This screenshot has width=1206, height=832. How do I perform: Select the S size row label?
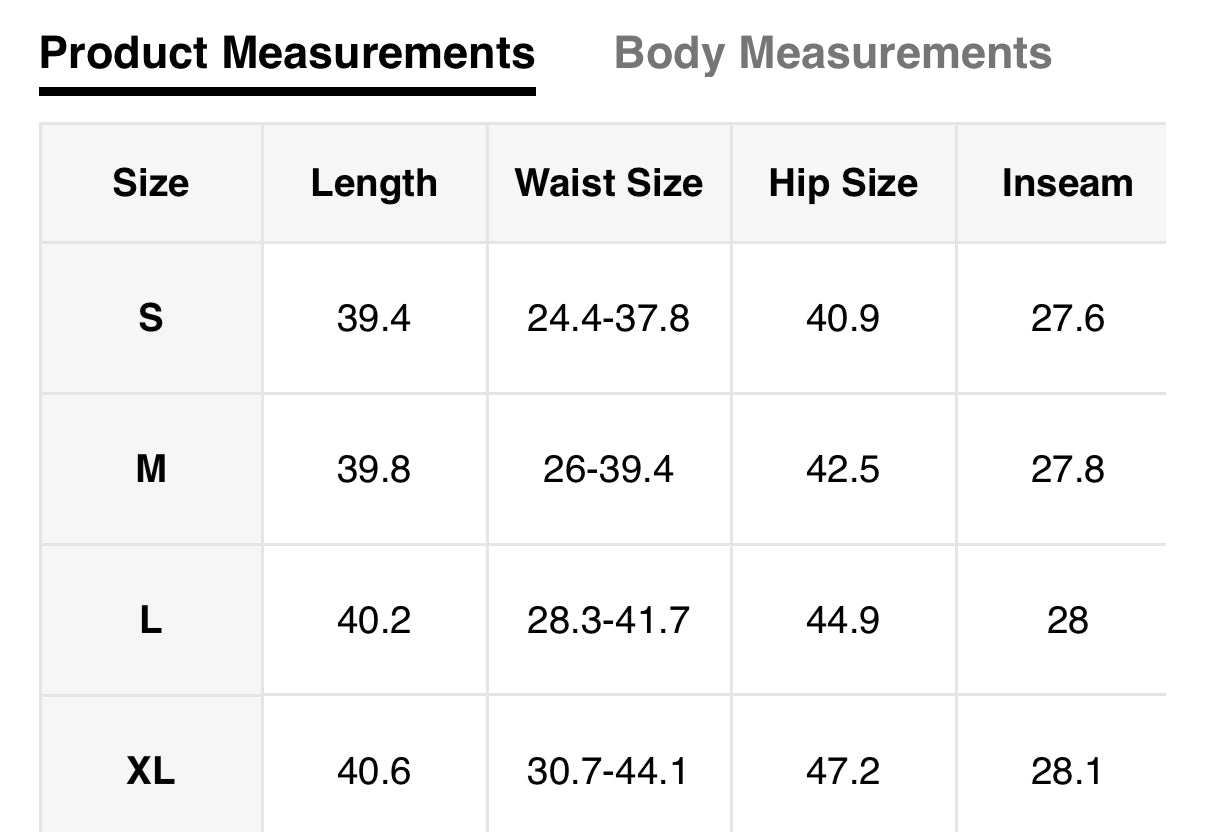click(150, 318)
